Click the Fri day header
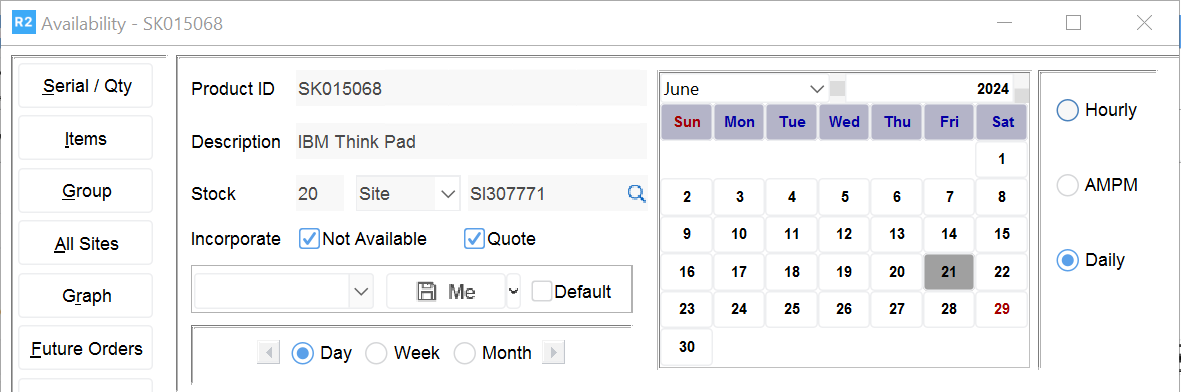The image size is (1181, 392). (949, 122)
